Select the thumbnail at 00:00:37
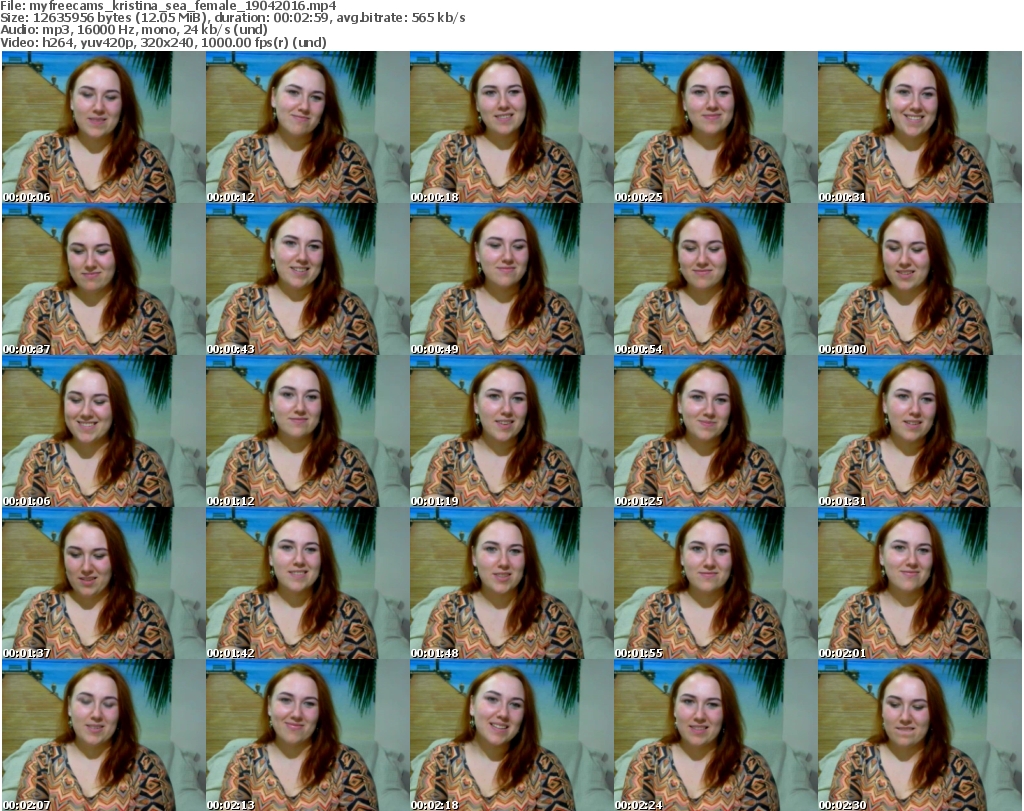Screen dimensions: 1024x811 coord(104,279)
